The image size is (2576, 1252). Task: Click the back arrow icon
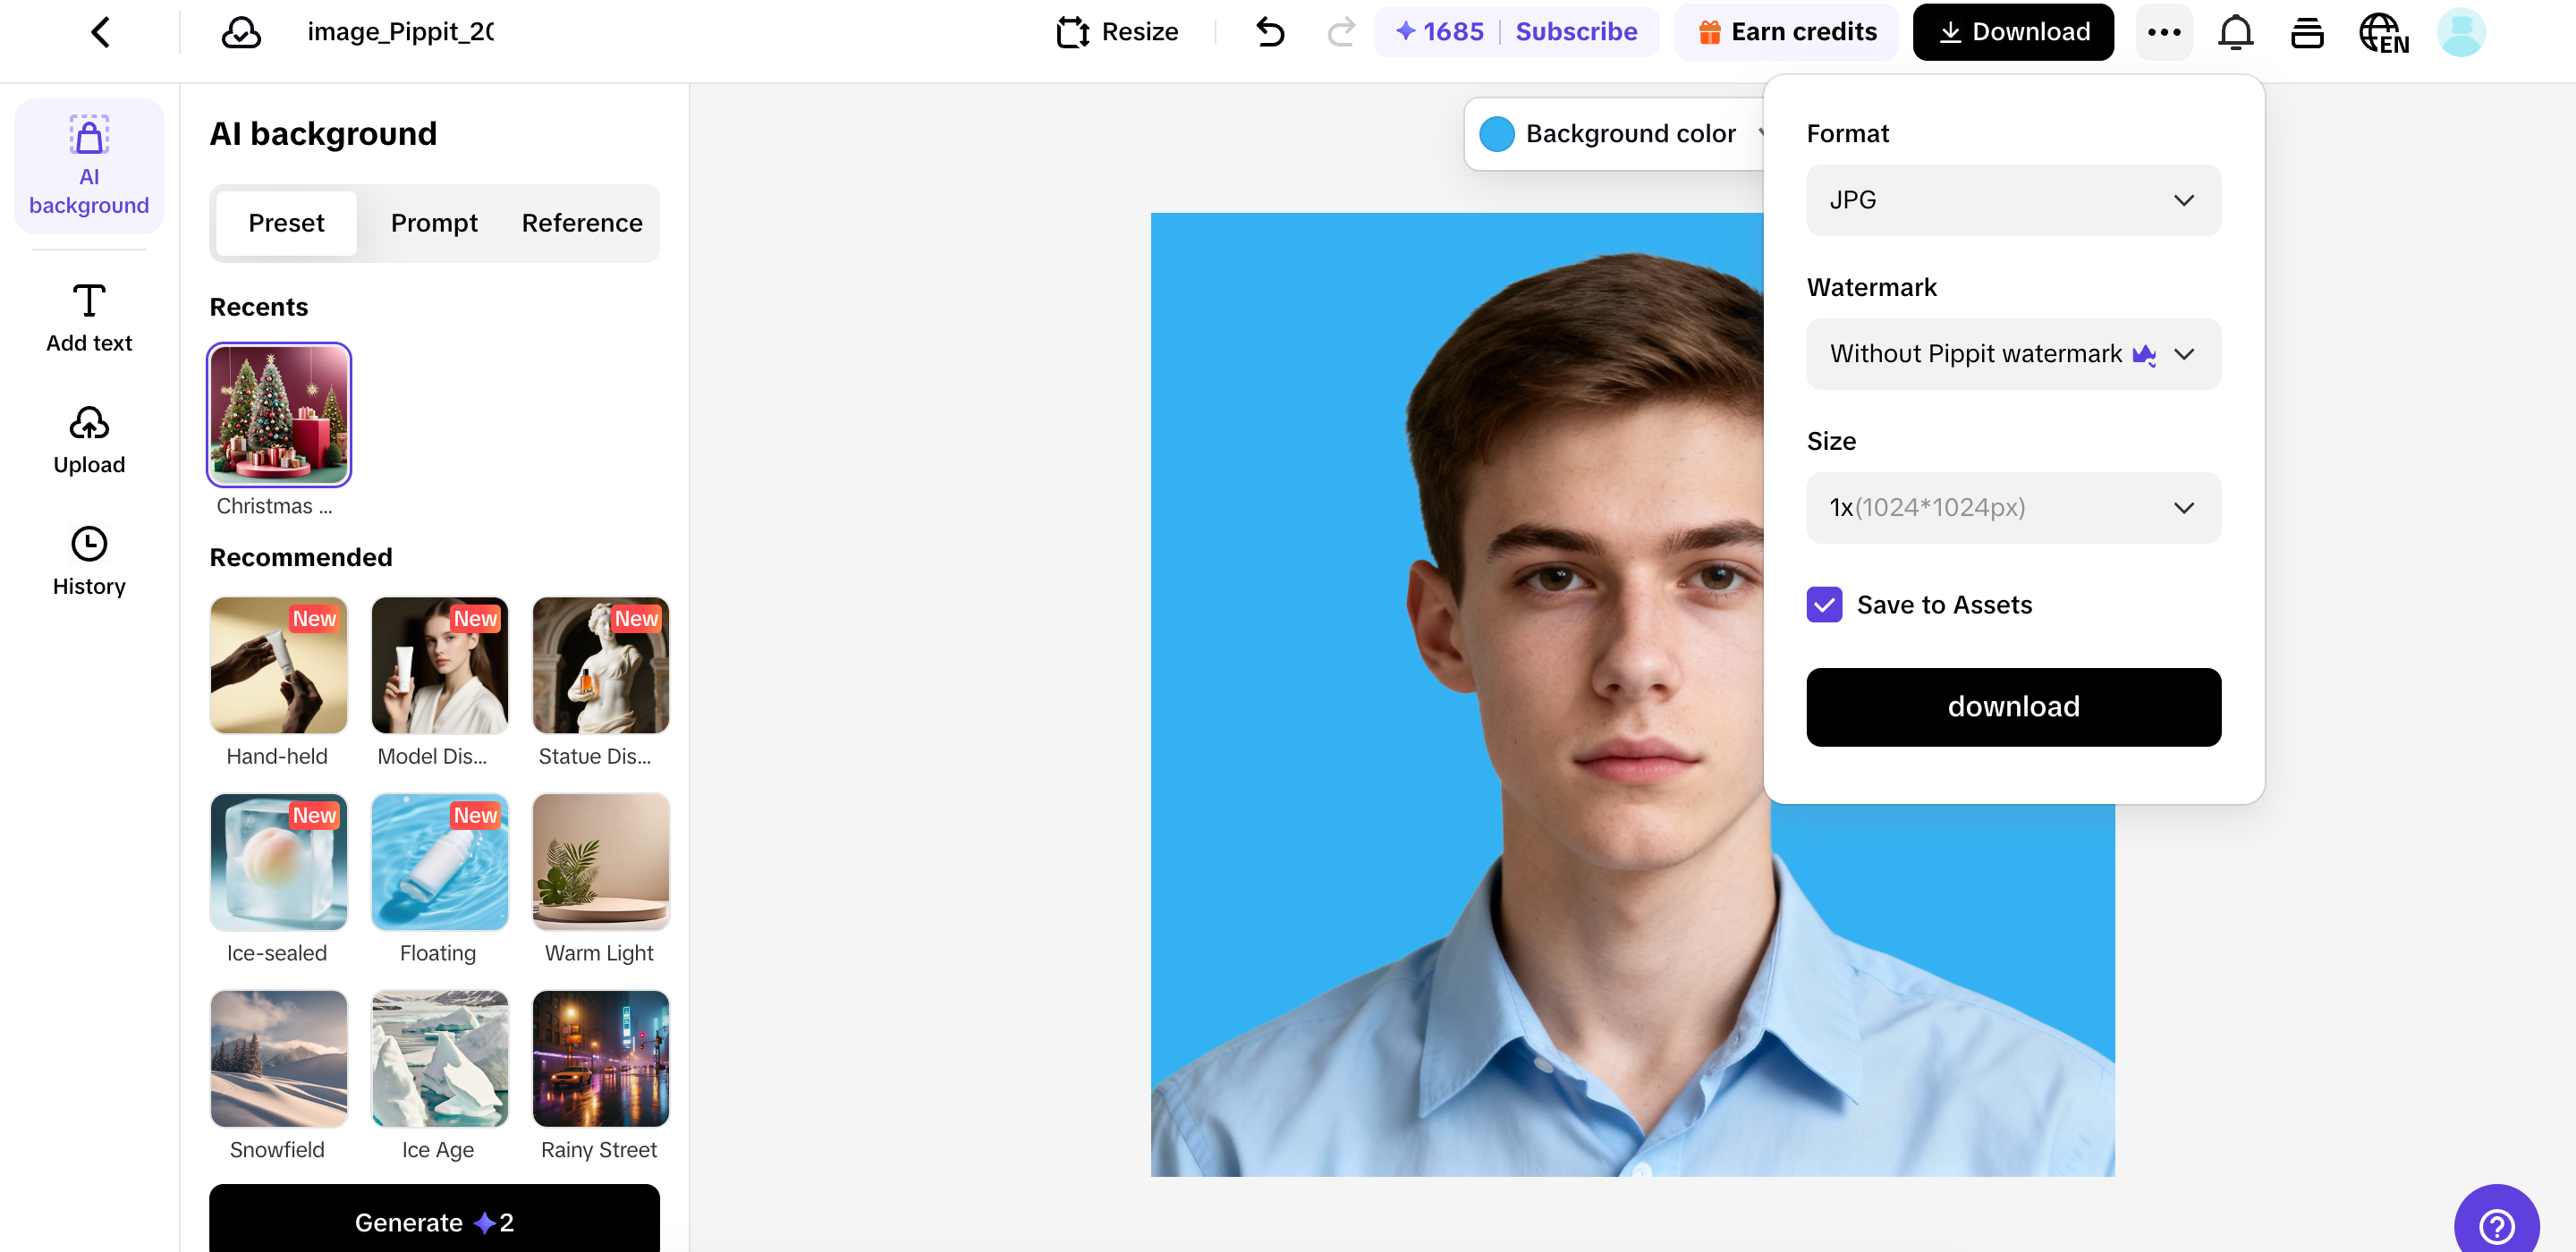[100, 32]
